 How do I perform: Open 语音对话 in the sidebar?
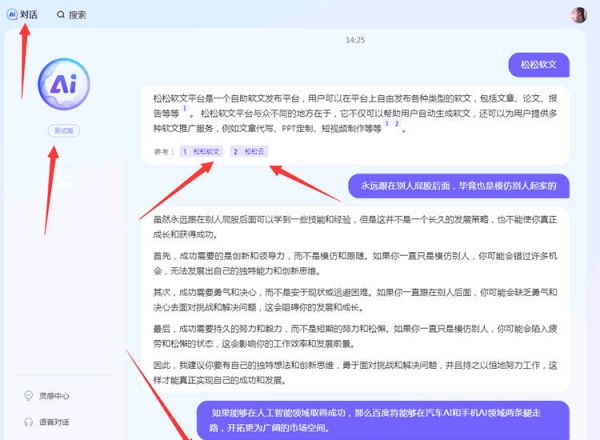(54, 422)
